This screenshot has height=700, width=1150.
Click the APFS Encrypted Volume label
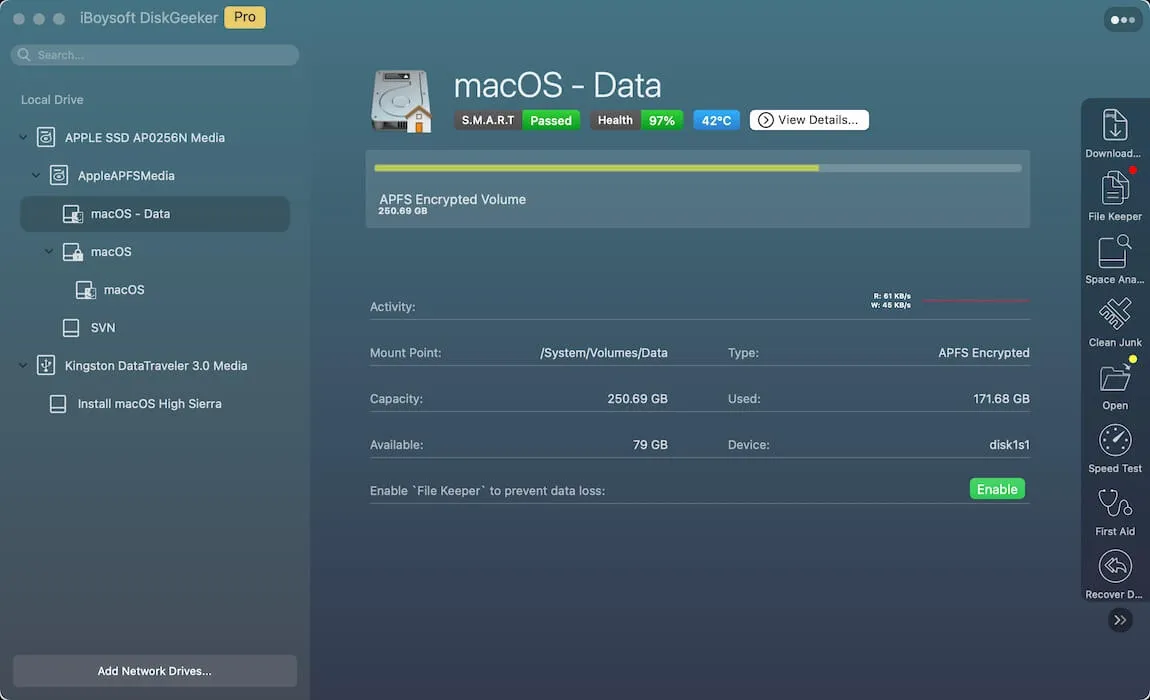(x=453, y=199)
